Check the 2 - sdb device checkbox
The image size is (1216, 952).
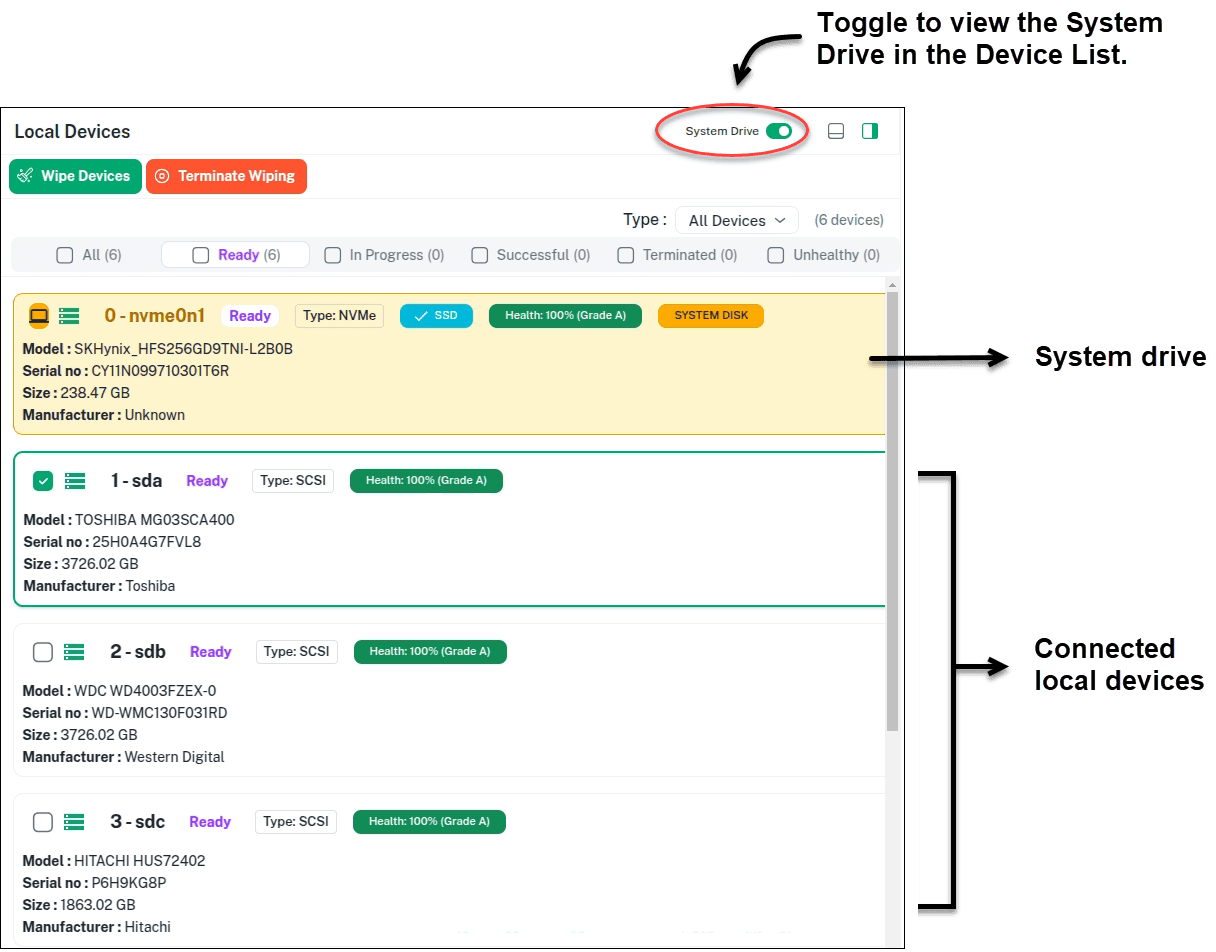tap(43, 652)
